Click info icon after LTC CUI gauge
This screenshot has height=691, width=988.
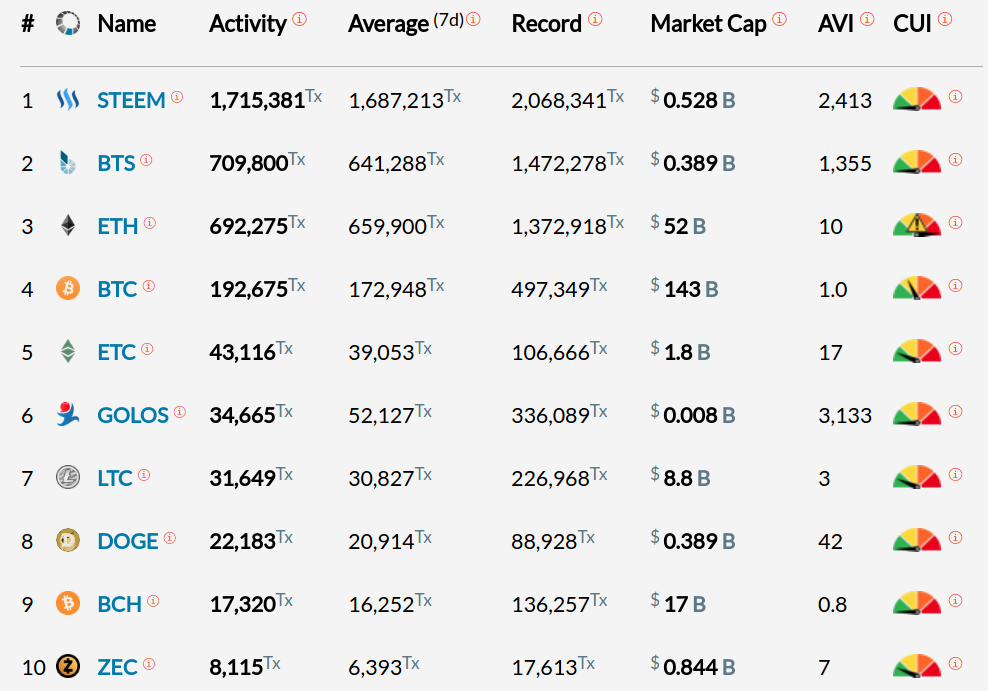[x=956, y=474]
